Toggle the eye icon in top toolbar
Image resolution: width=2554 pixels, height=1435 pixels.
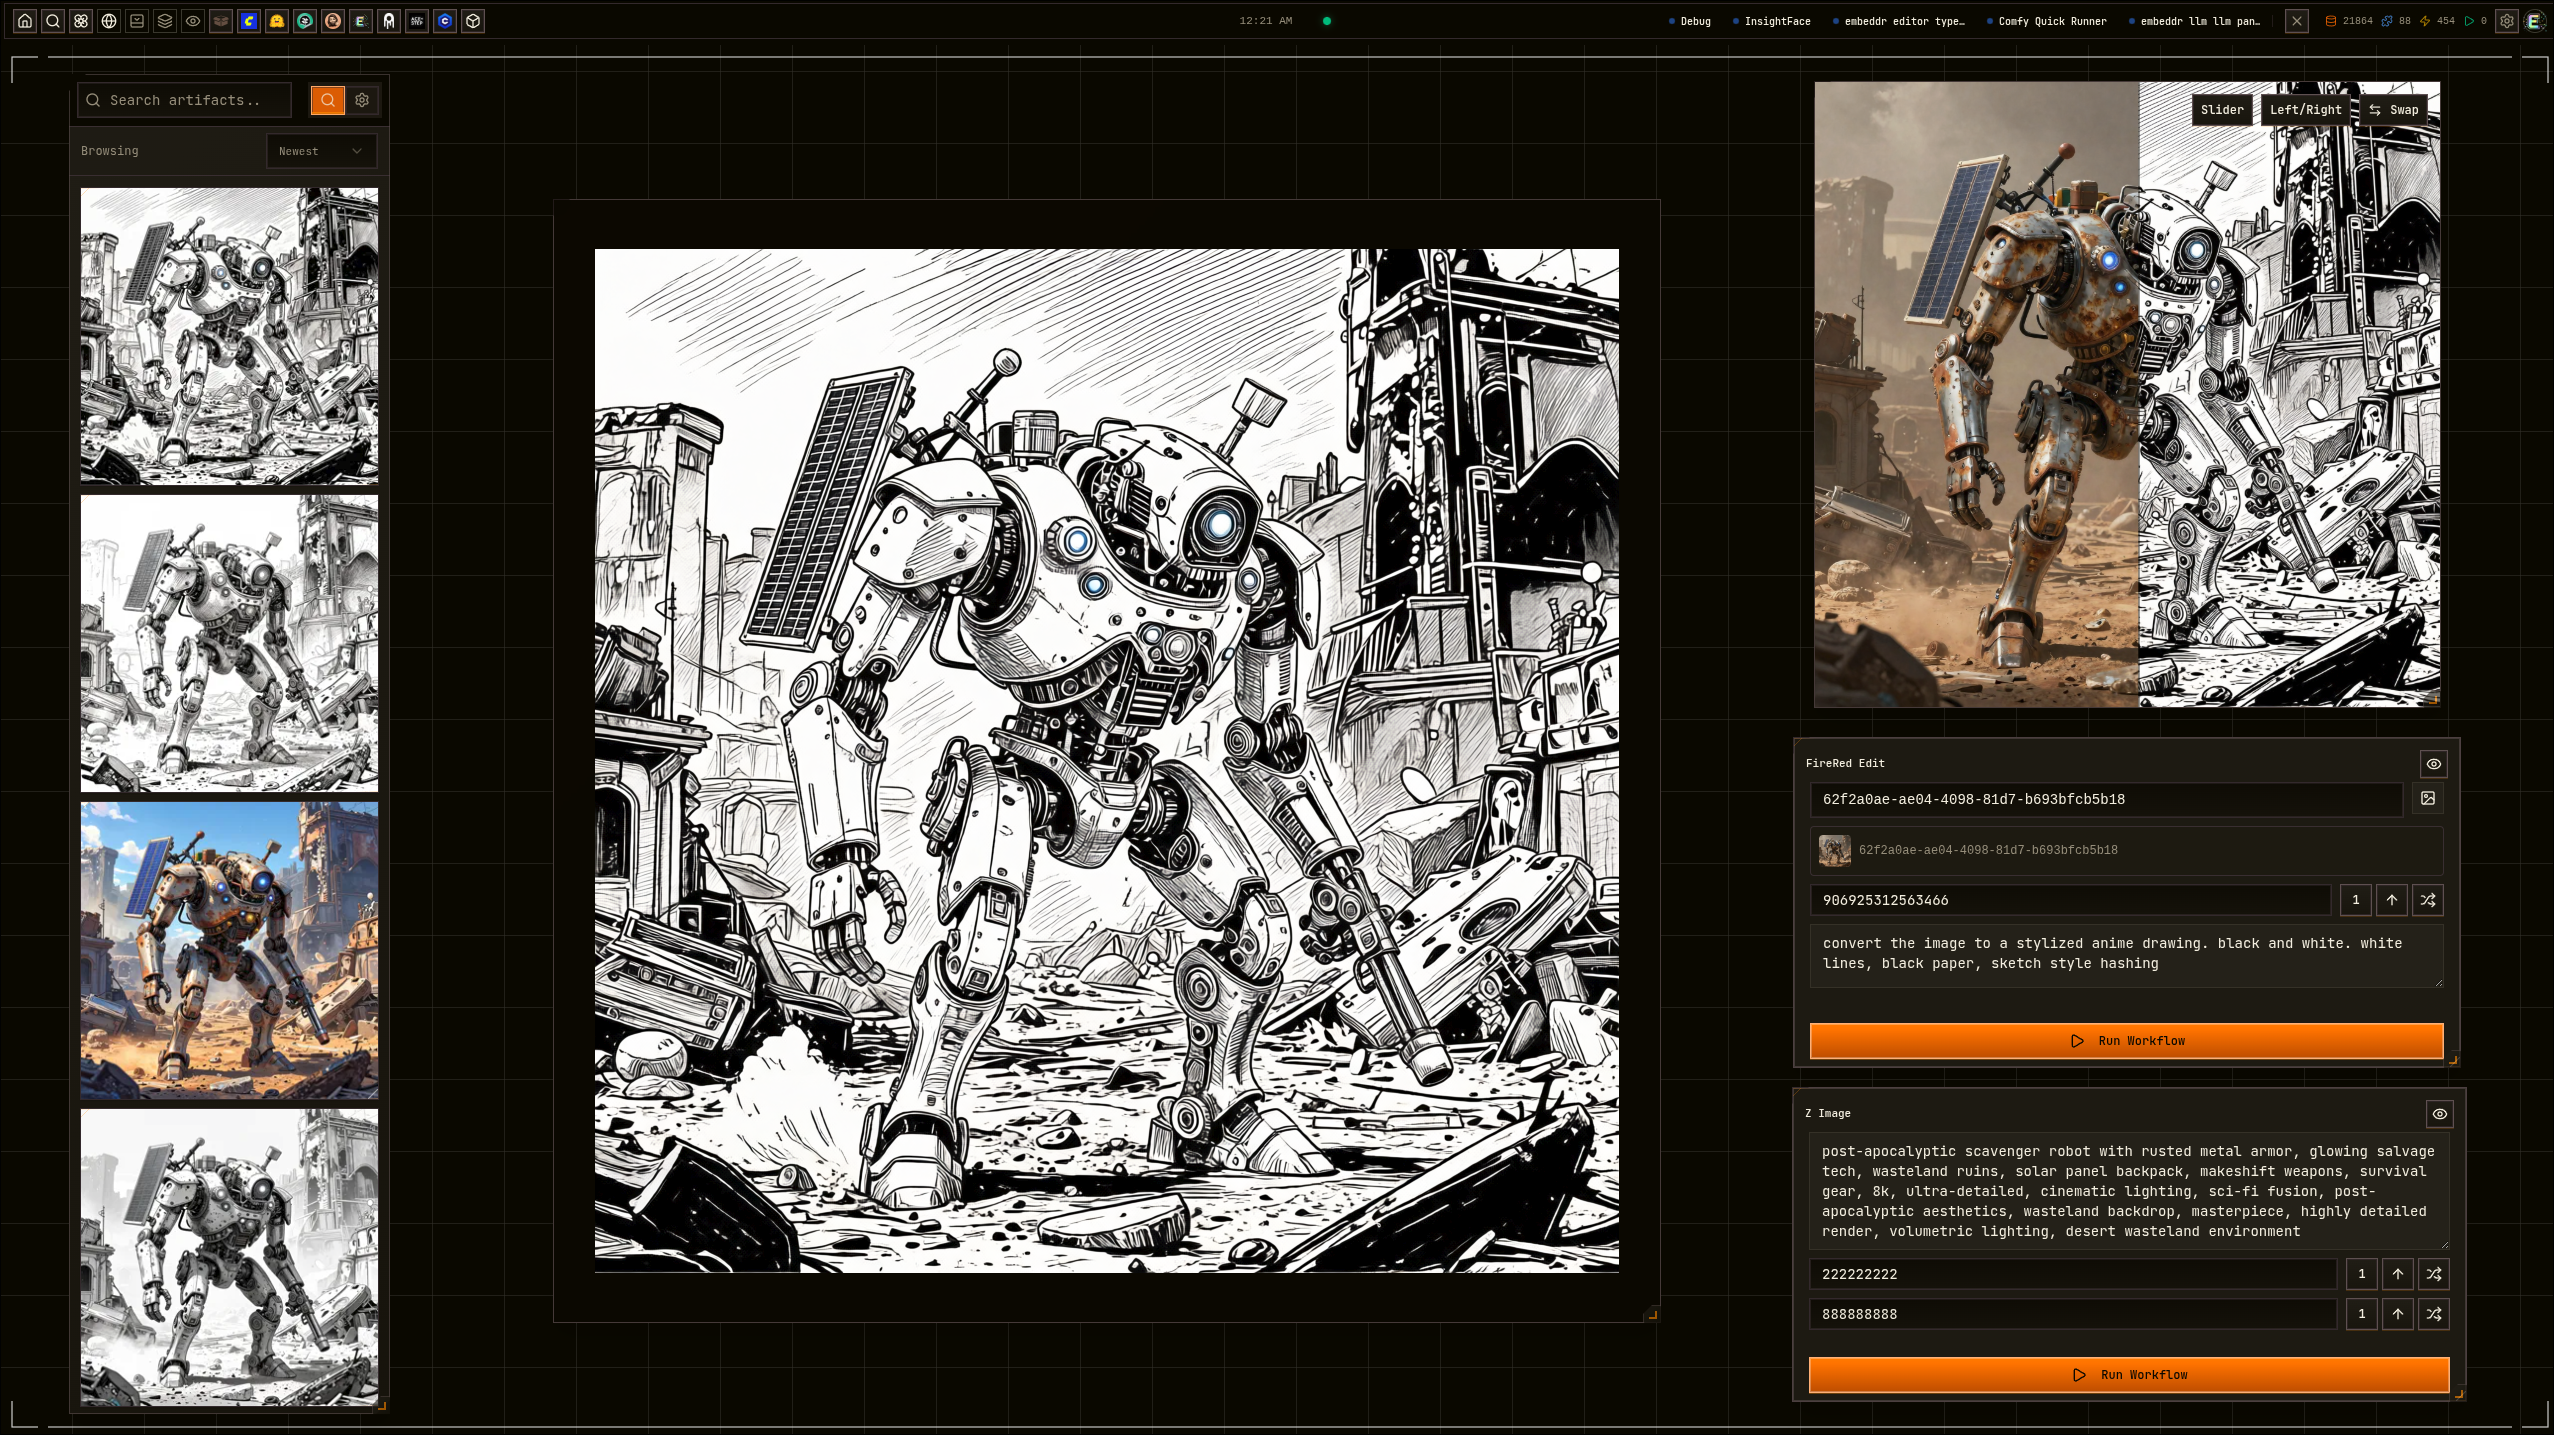point(193,20)
